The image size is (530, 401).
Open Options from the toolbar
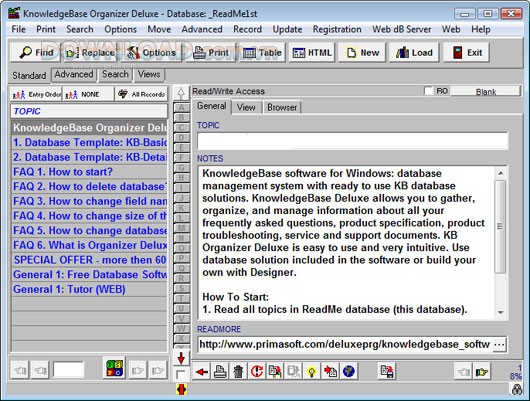tap(151, 52)
